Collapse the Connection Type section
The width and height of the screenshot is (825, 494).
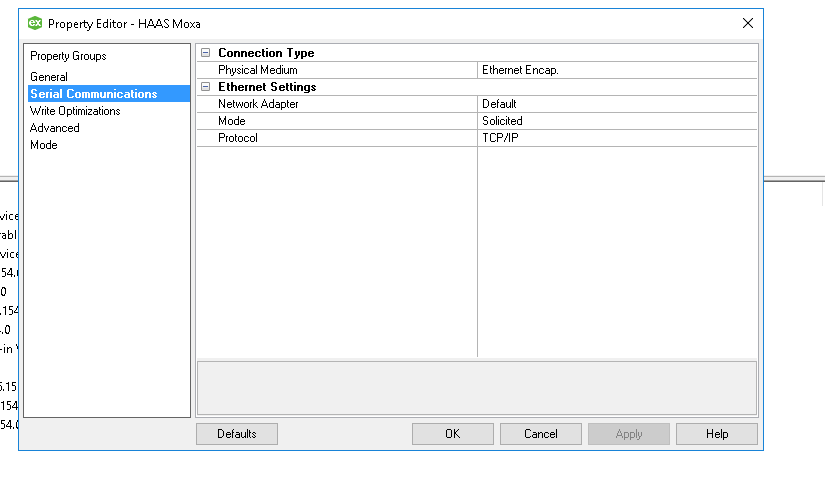coord(206,53)
